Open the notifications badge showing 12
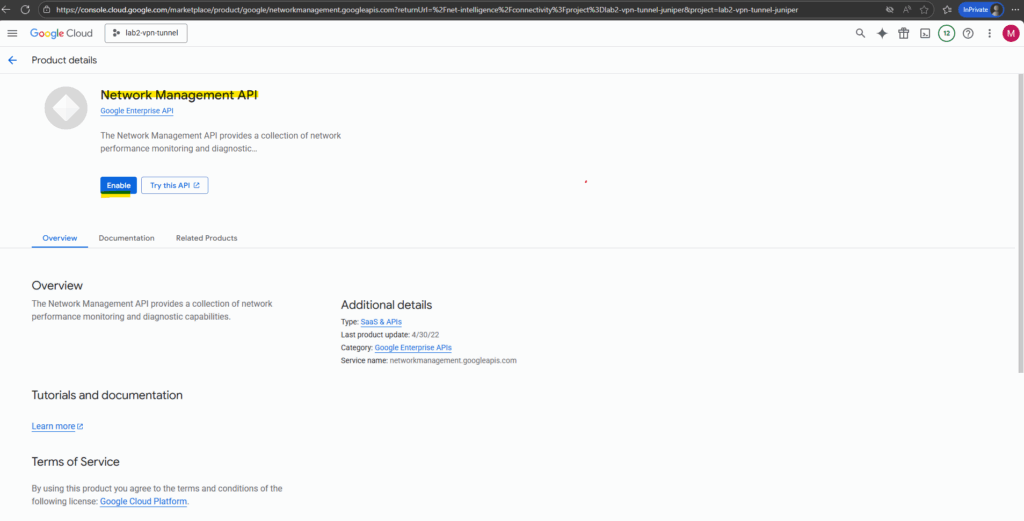Image resolution: width=1024 pixels, height=521 pixels. point(946,33)
